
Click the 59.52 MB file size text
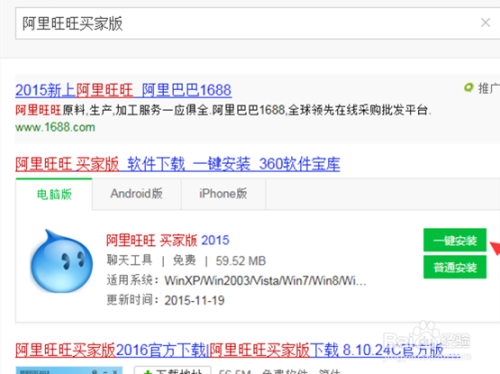tap(241, 261)
